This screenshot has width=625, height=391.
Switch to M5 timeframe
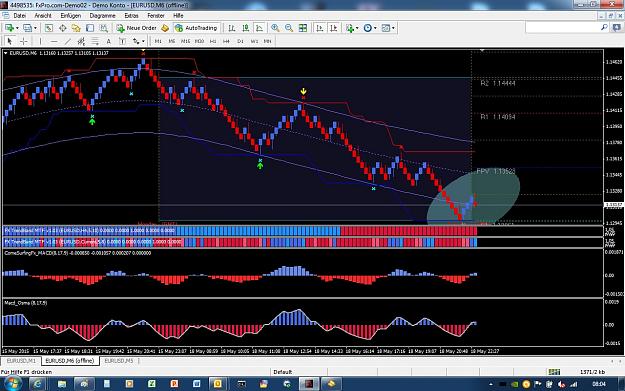pos(171,41)
